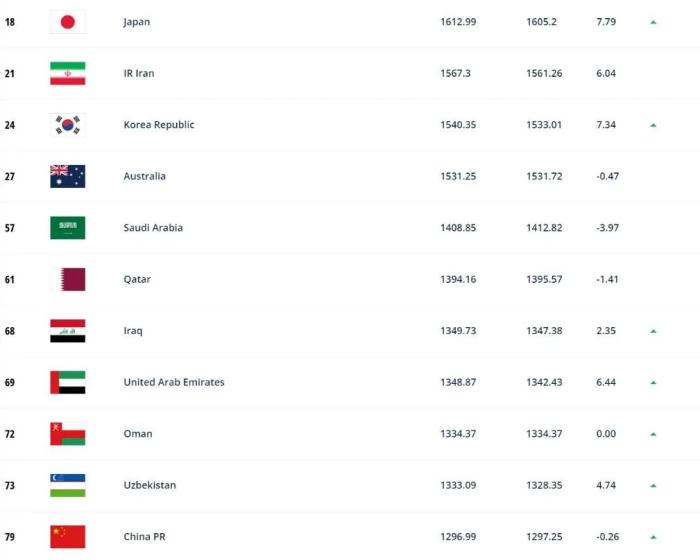700x560 pixels.
Task: Open the Australia team name link
Action: (144, 176)
